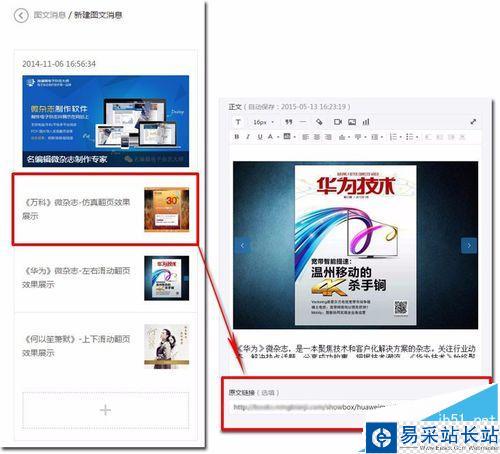Insert a video using the camera icon
Image resolution: width=500 pixels, height=454 pixels.
(338, 122)
